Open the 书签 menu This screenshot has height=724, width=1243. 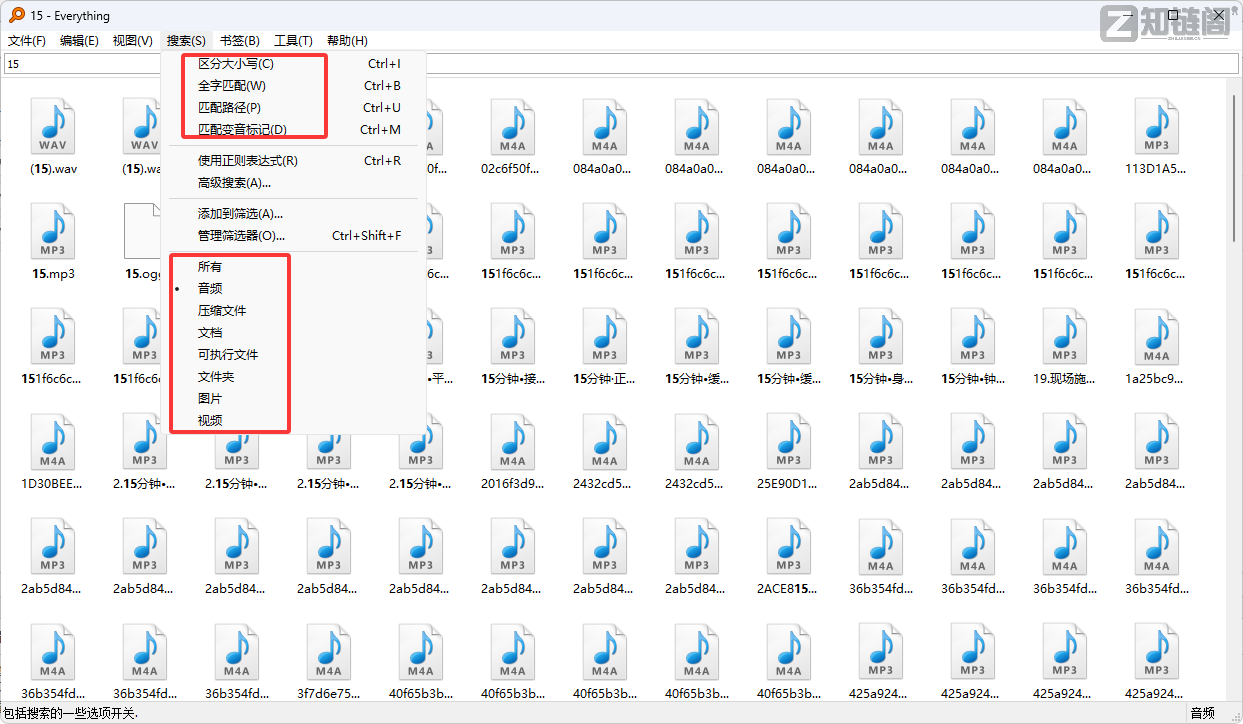(x=239, y=41)
